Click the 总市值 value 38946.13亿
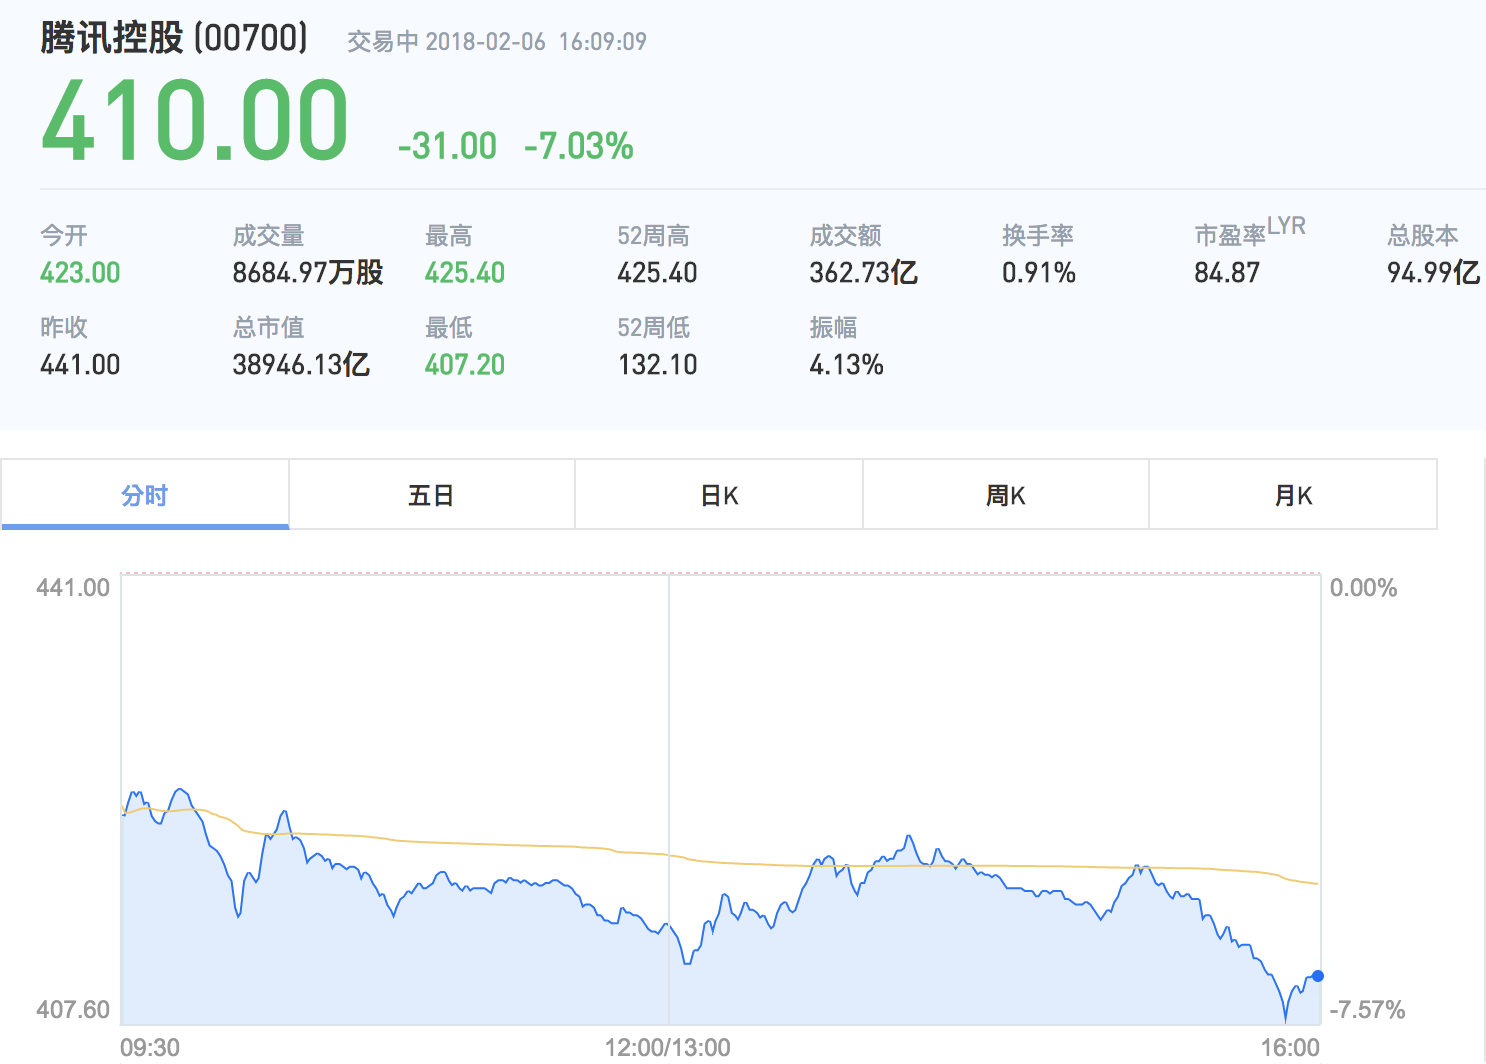Screen dimensions: 1486x1064 pyautogui.click(x=301, y=365)
